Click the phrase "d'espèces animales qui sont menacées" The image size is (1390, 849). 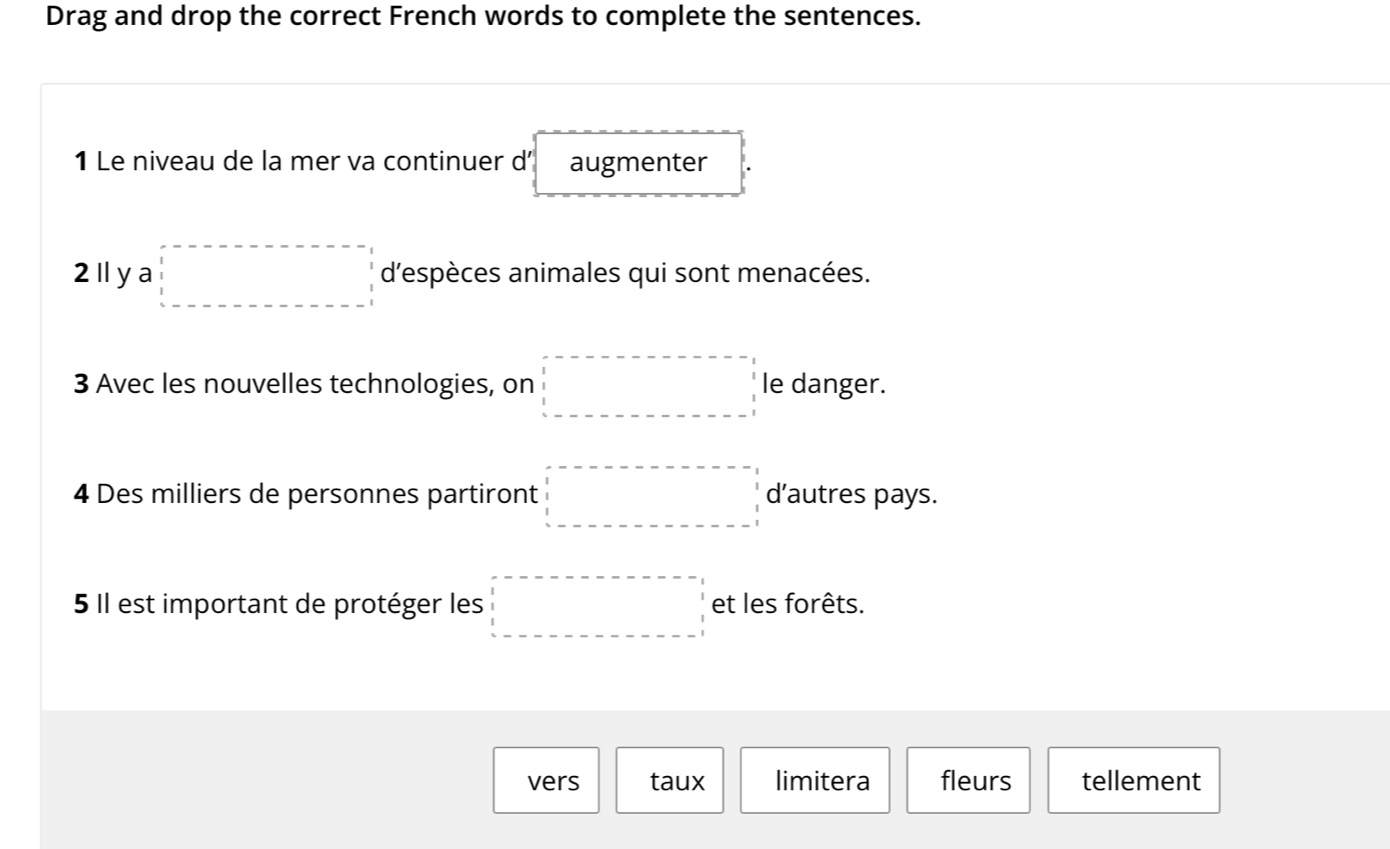[x=625, y=273]
